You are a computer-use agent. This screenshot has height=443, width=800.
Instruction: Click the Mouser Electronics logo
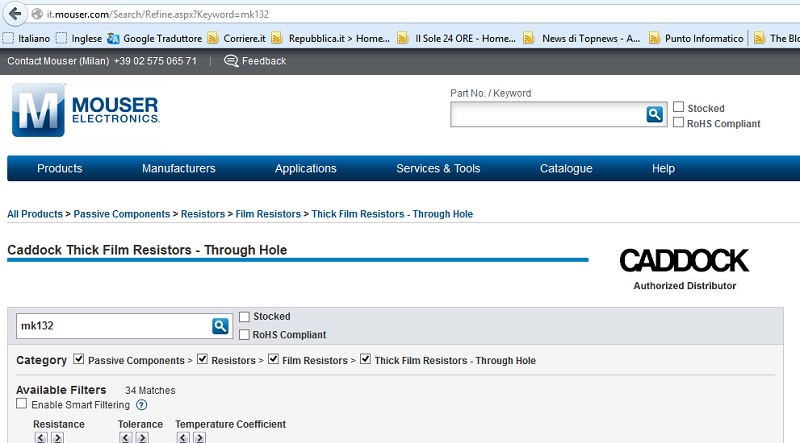click(x=86, y=110)
